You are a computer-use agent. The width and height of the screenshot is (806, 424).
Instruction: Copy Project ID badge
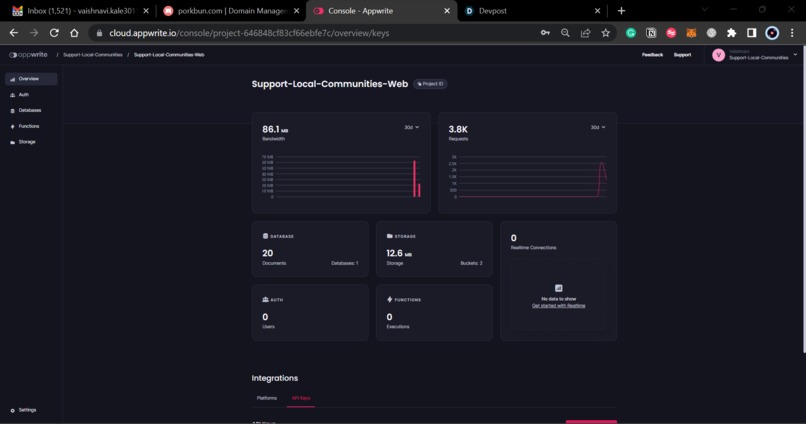pyautogui.click(x=430, y=84)
